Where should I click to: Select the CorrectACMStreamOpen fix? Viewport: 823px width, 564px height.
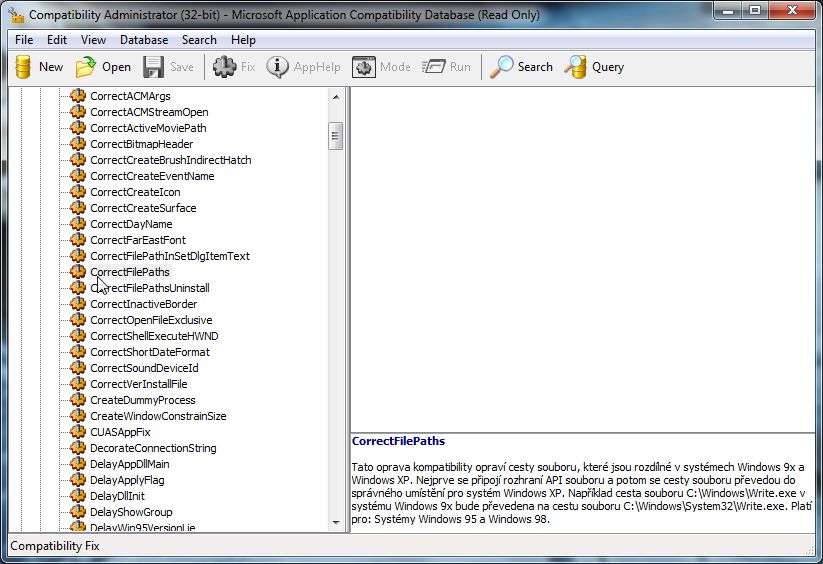(149, 112)
